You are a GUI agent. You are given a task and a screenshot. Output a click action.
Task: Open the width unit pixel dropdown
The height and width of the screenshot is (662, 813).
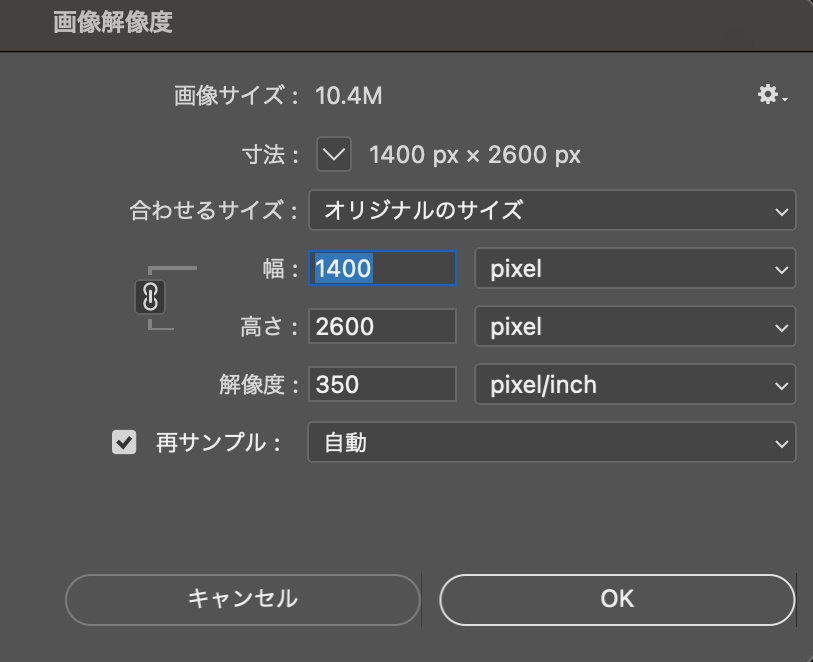tap(635, 269)
